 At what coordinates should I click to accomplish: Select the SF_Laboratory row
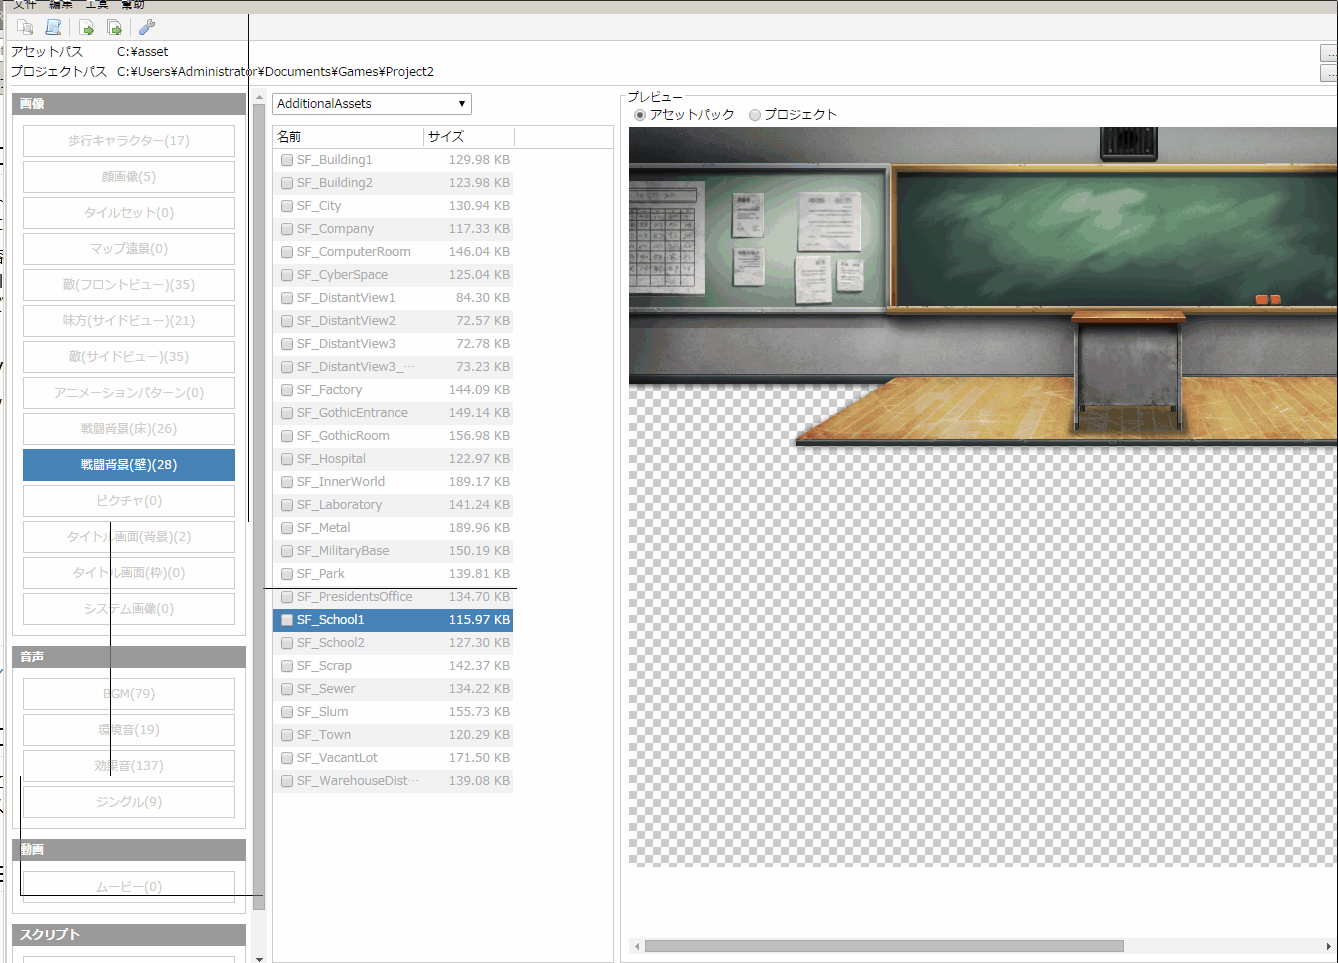click(393, 505)
